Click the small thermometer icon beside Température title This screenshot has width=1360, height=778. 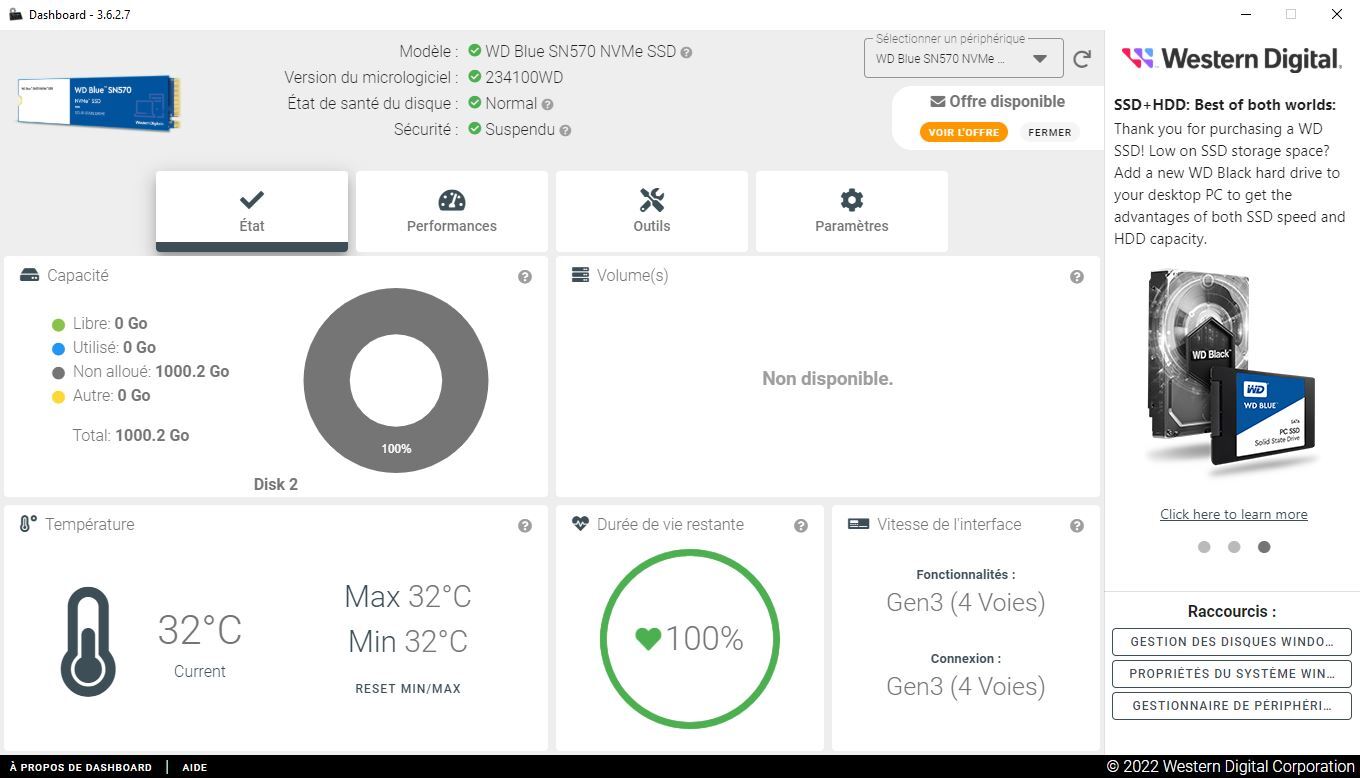pyautogui.click(x=28, y=524)
